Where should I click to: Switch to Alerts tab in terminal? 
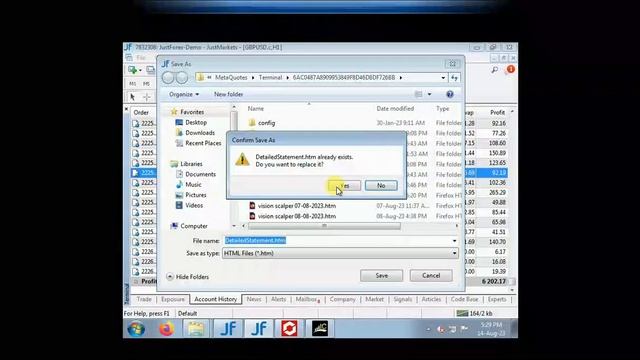point(278,299)
